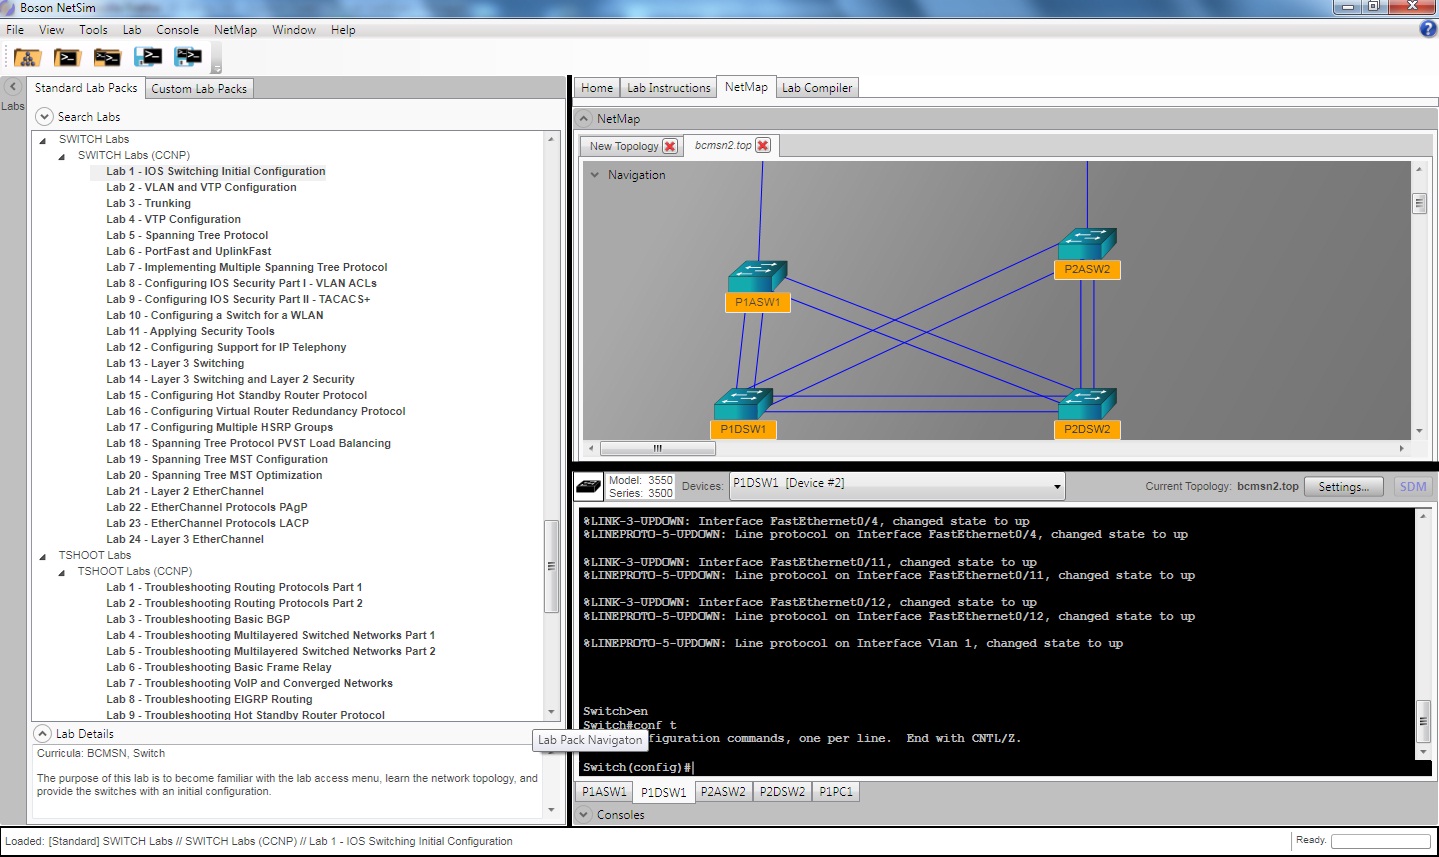Collapse the TSHOOT Labs (CCNP) node
Screen dimensions: 1439x857
coord(62,572)
